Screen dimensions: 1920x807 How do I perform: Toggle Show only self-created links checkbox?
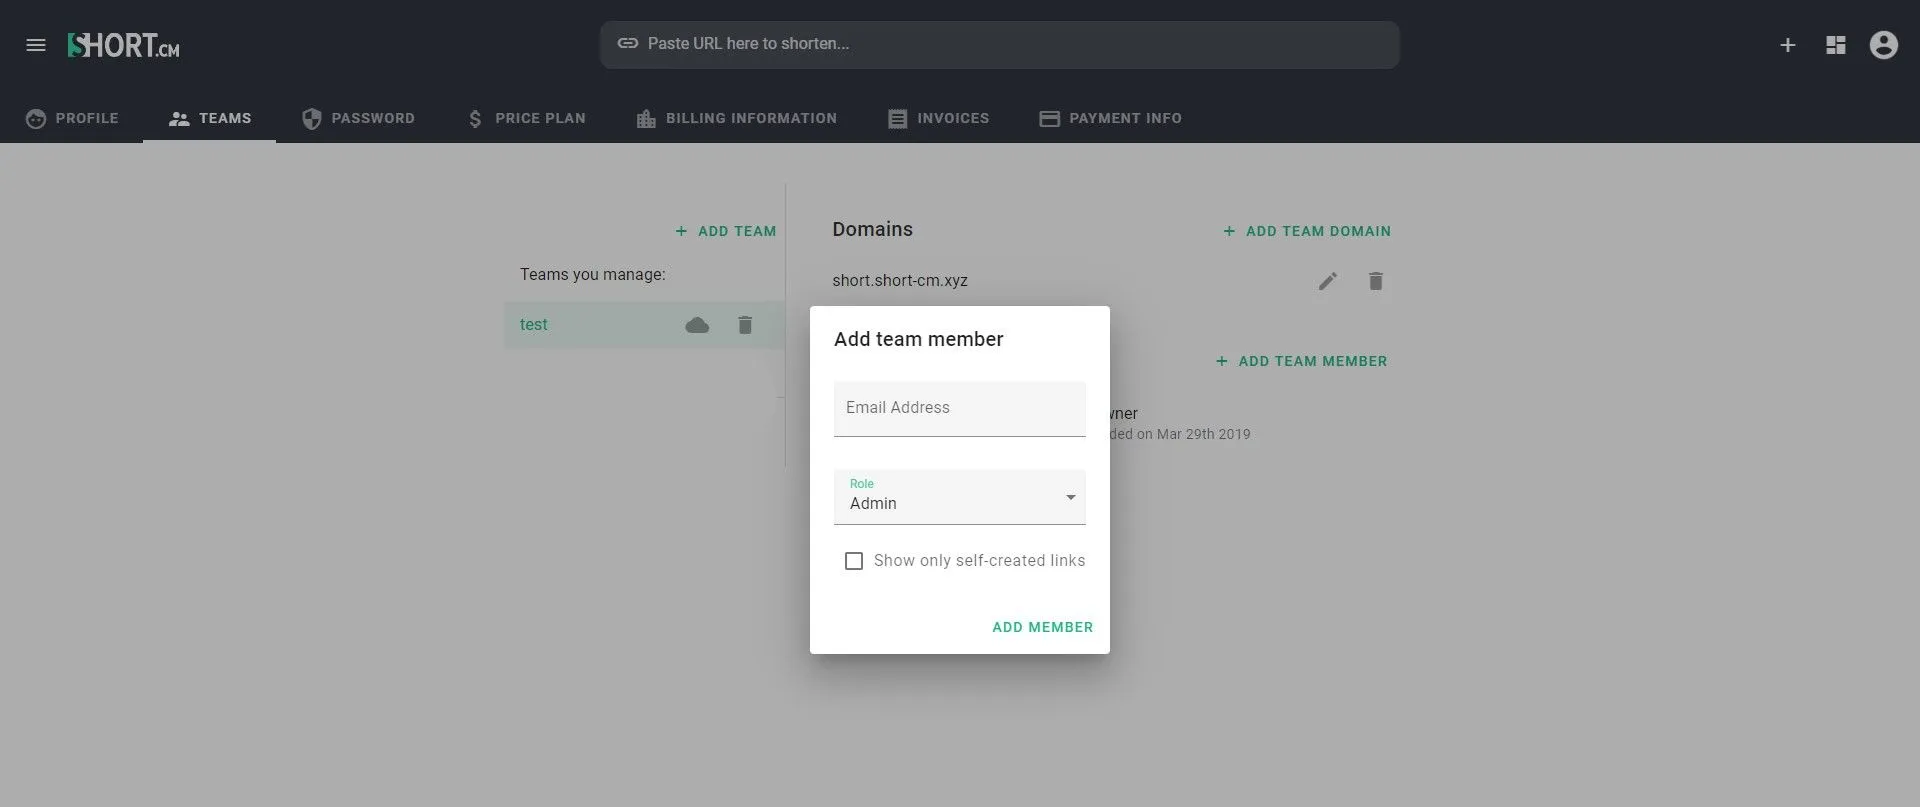point(854,561)
